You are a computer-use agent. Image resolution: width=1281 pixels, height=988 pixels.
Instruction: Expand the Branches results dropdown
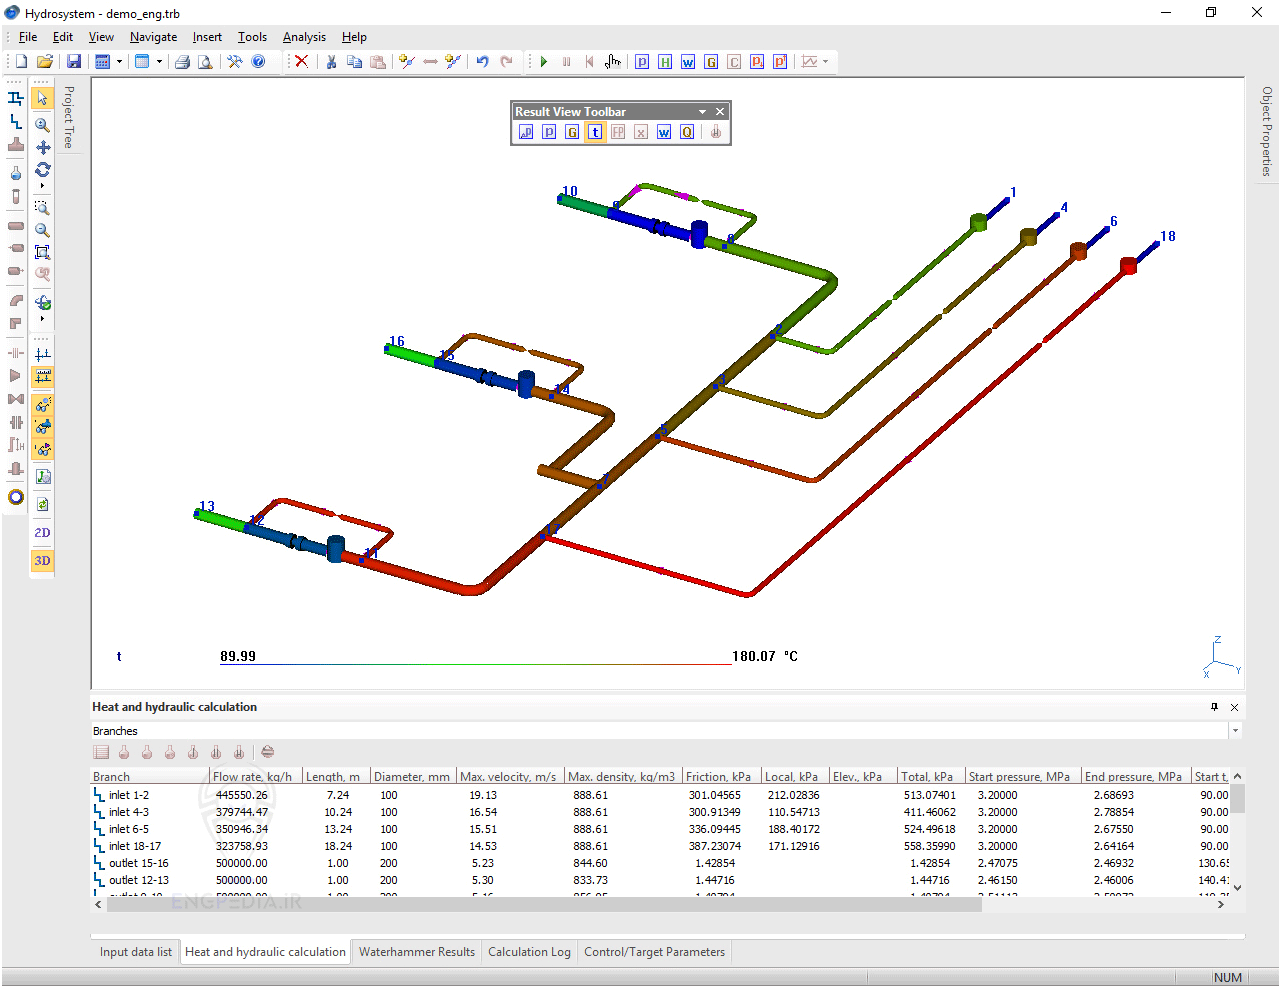(1233, 730)
